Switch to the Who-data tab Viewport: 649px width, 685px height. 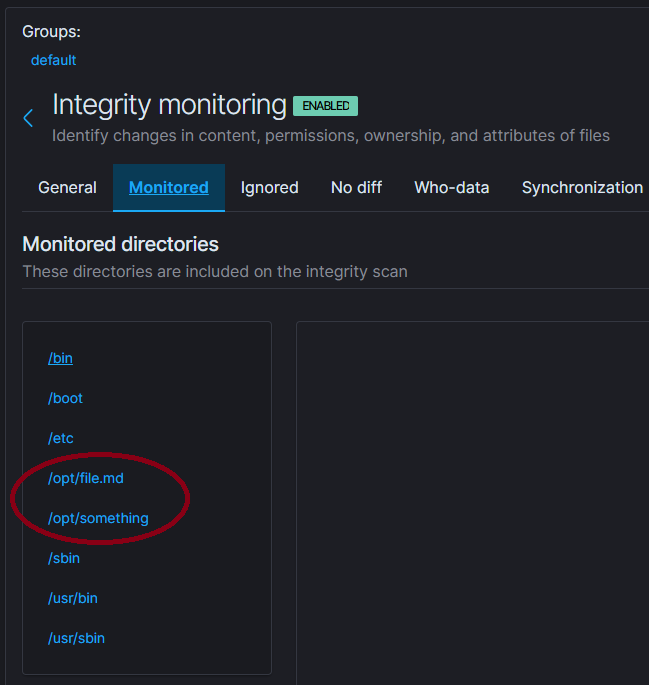click(x=452, y=187)
